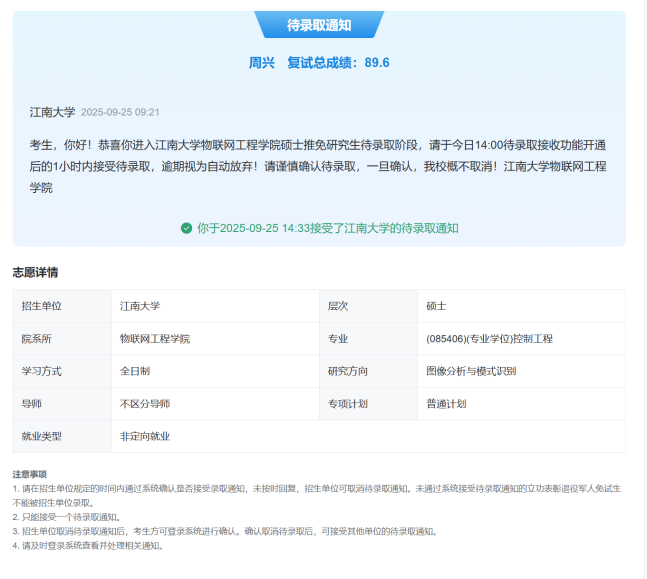Click the 普通计划 value cell

(522, 404)
